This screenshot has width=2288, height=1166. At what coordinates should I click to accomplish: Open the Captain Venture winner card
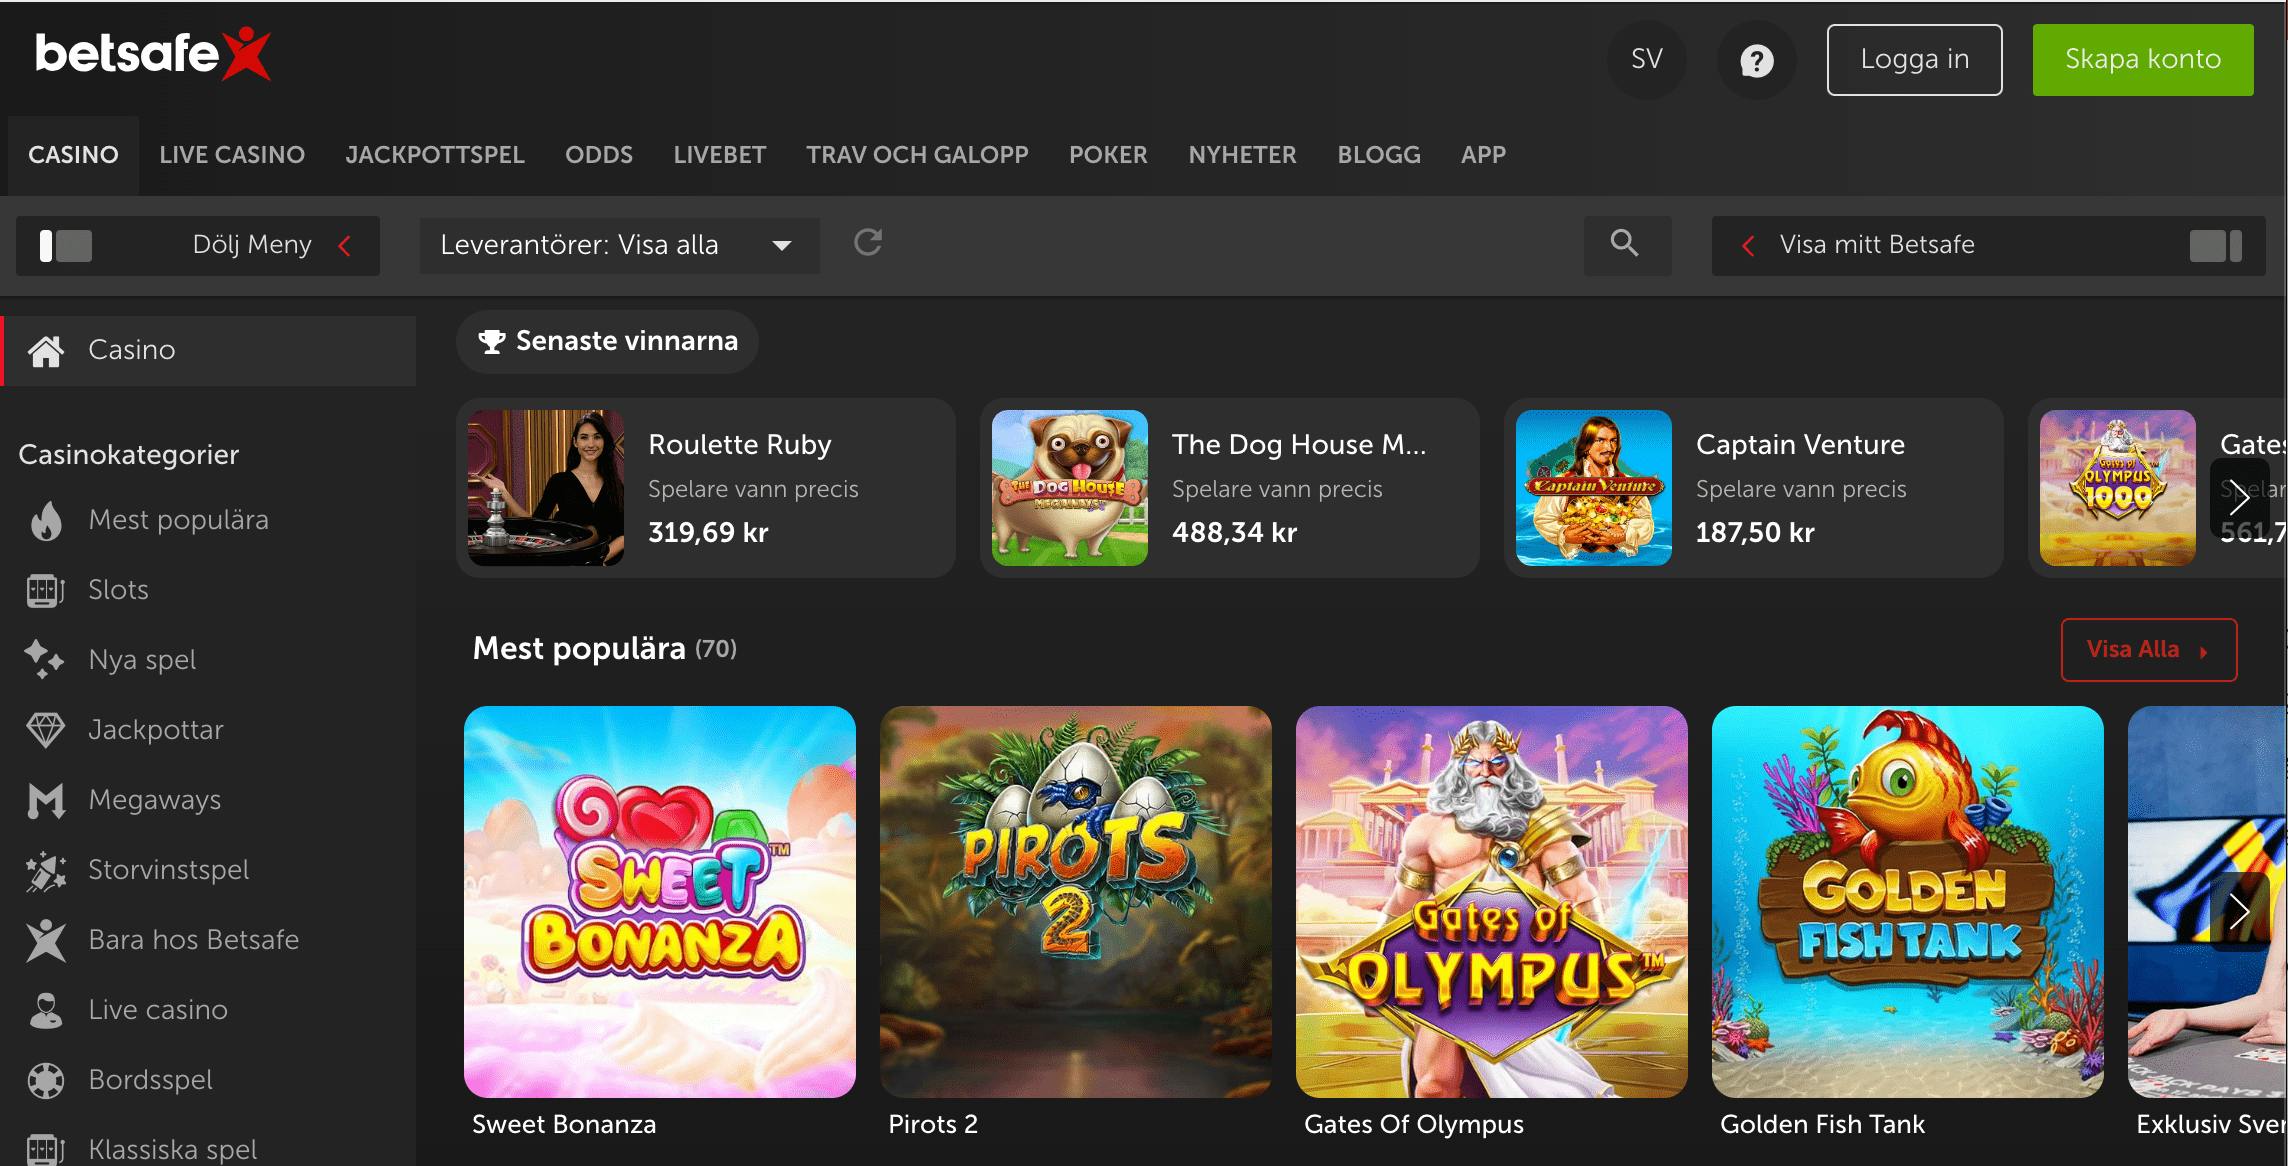1754,488
